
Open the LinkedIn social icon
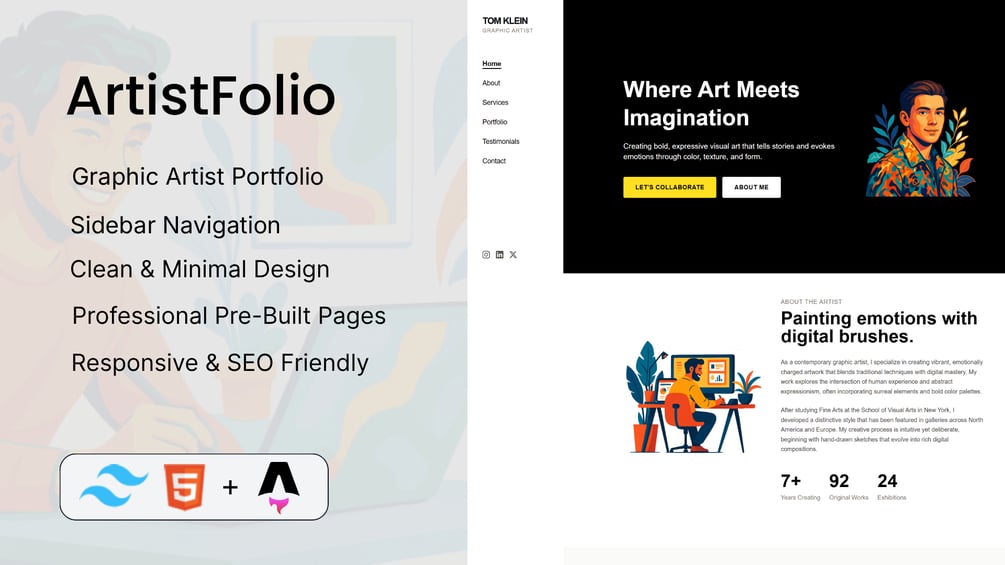point(499,255)
